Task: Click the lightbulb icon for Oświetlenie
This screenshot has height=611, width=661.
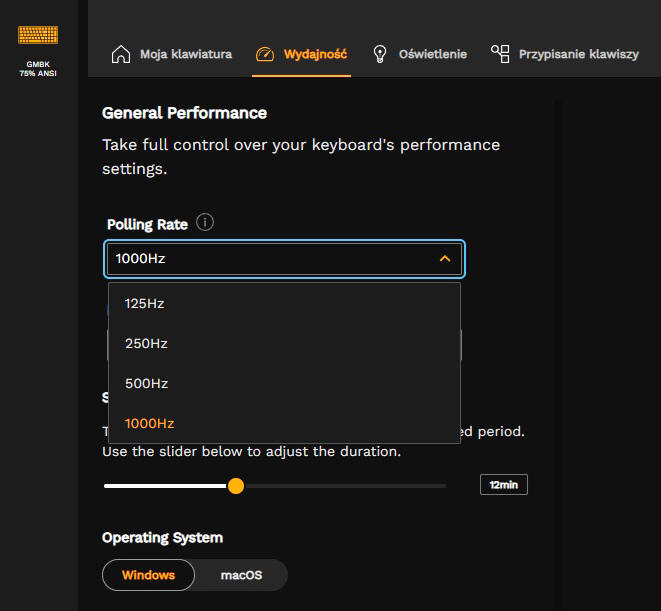Action: (x=380, y=54)
